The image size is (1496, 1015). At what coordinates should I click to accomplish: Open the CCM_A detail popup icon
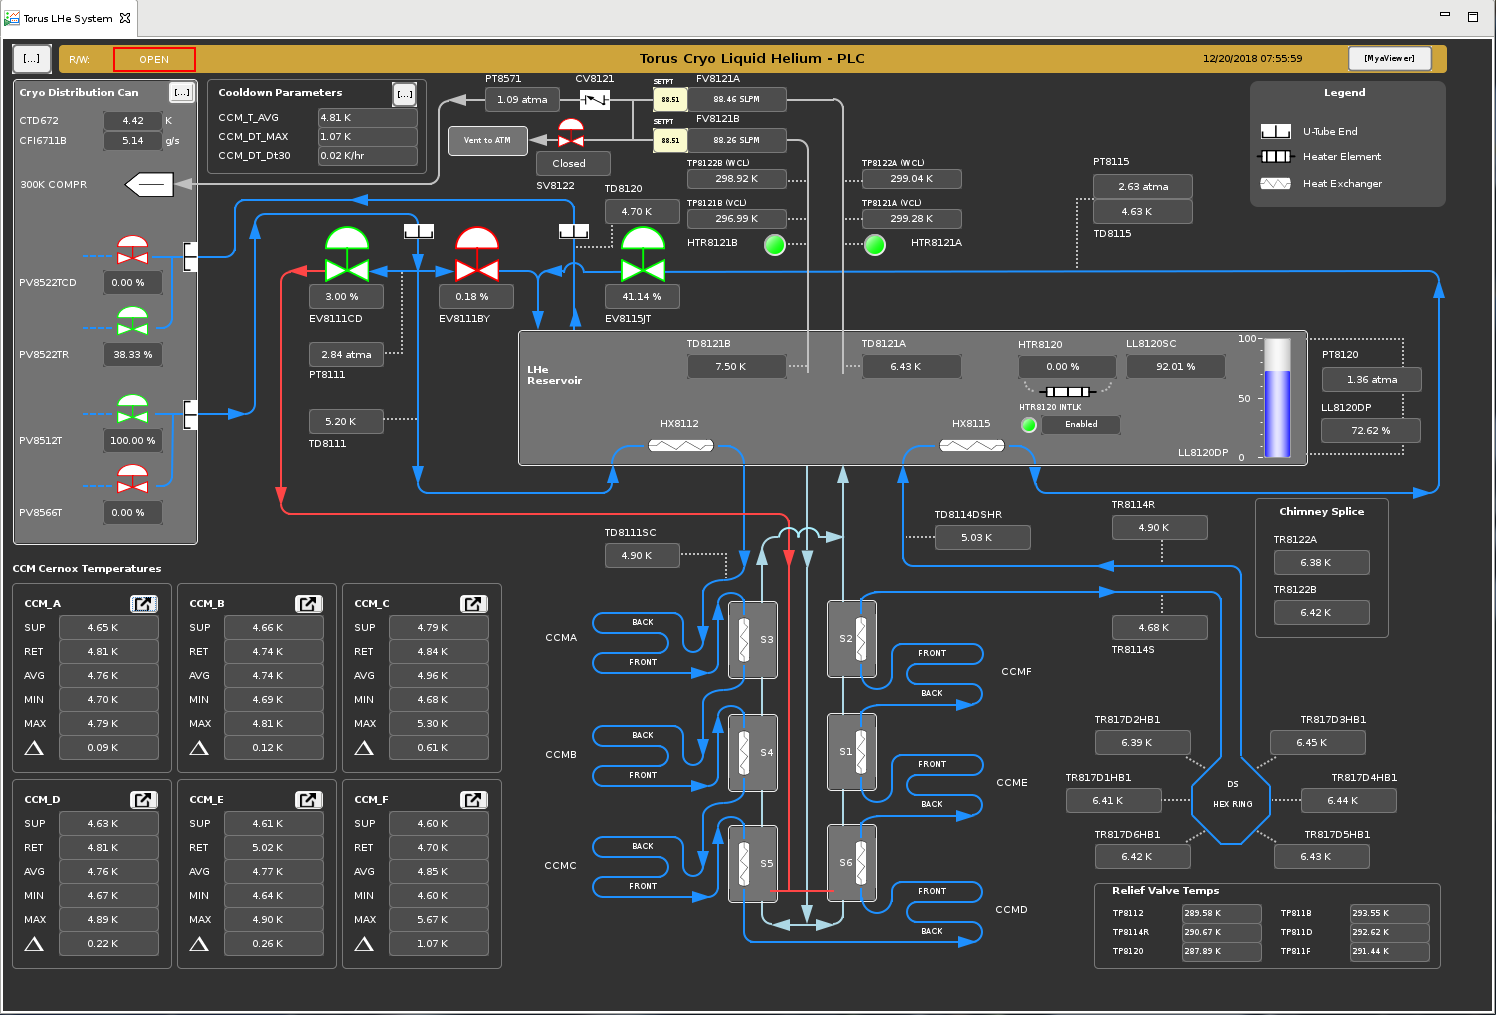pos(144,604)
